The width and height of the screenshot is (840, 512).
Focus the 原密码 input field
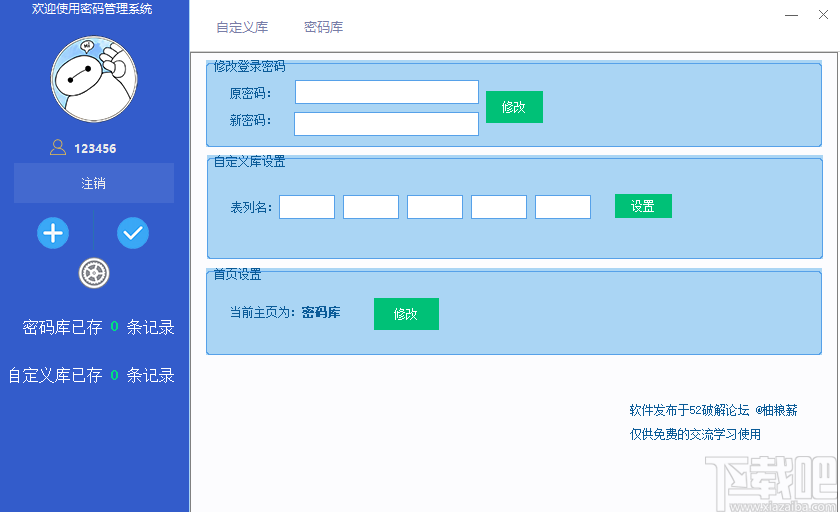[x=387, y=92]
